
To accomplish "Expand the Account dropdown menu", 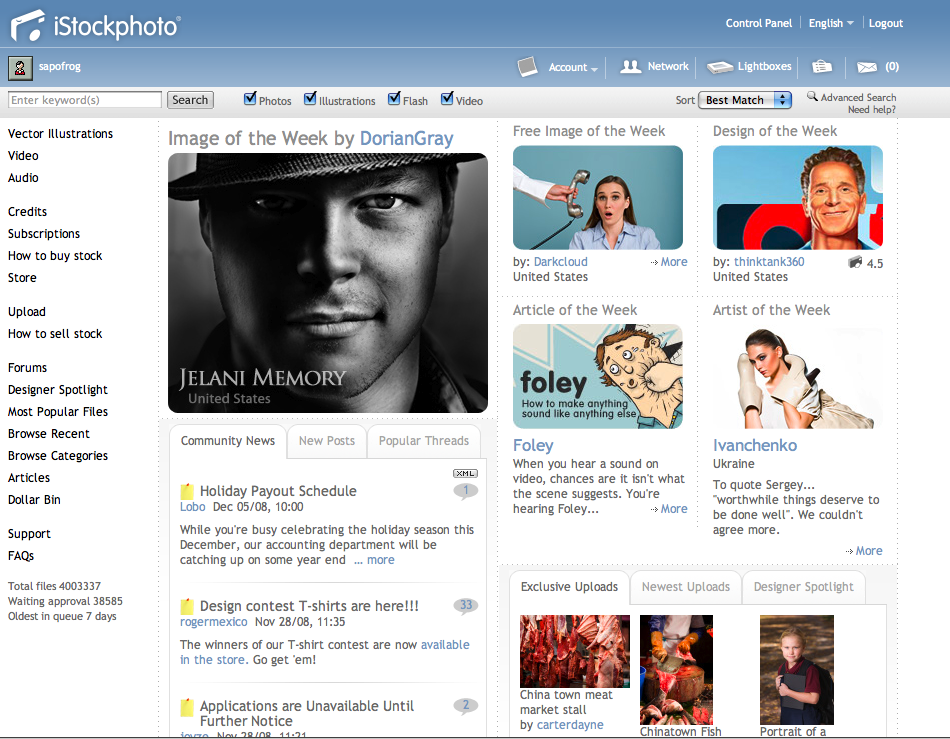I will point(573,67).
